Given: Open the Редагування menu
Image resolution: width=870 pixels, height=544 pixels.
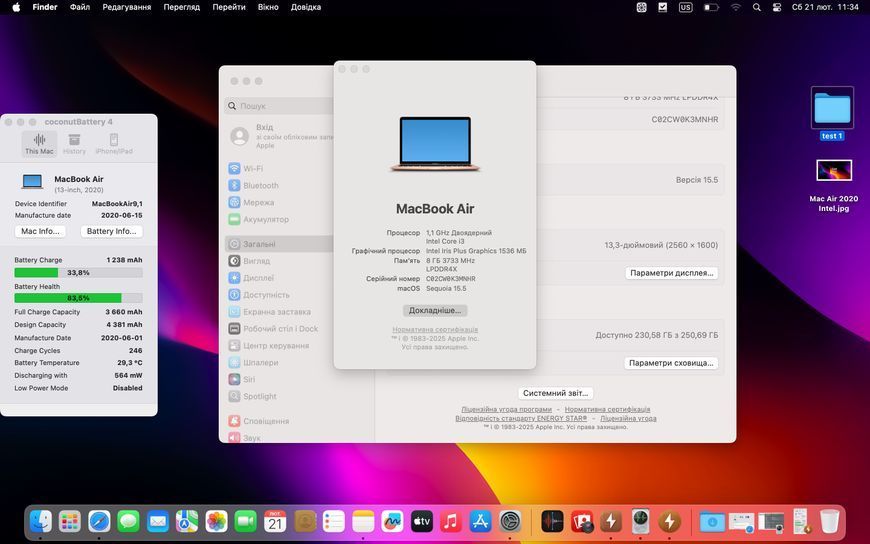Looking at the screenshot, I should pos(127,7).
